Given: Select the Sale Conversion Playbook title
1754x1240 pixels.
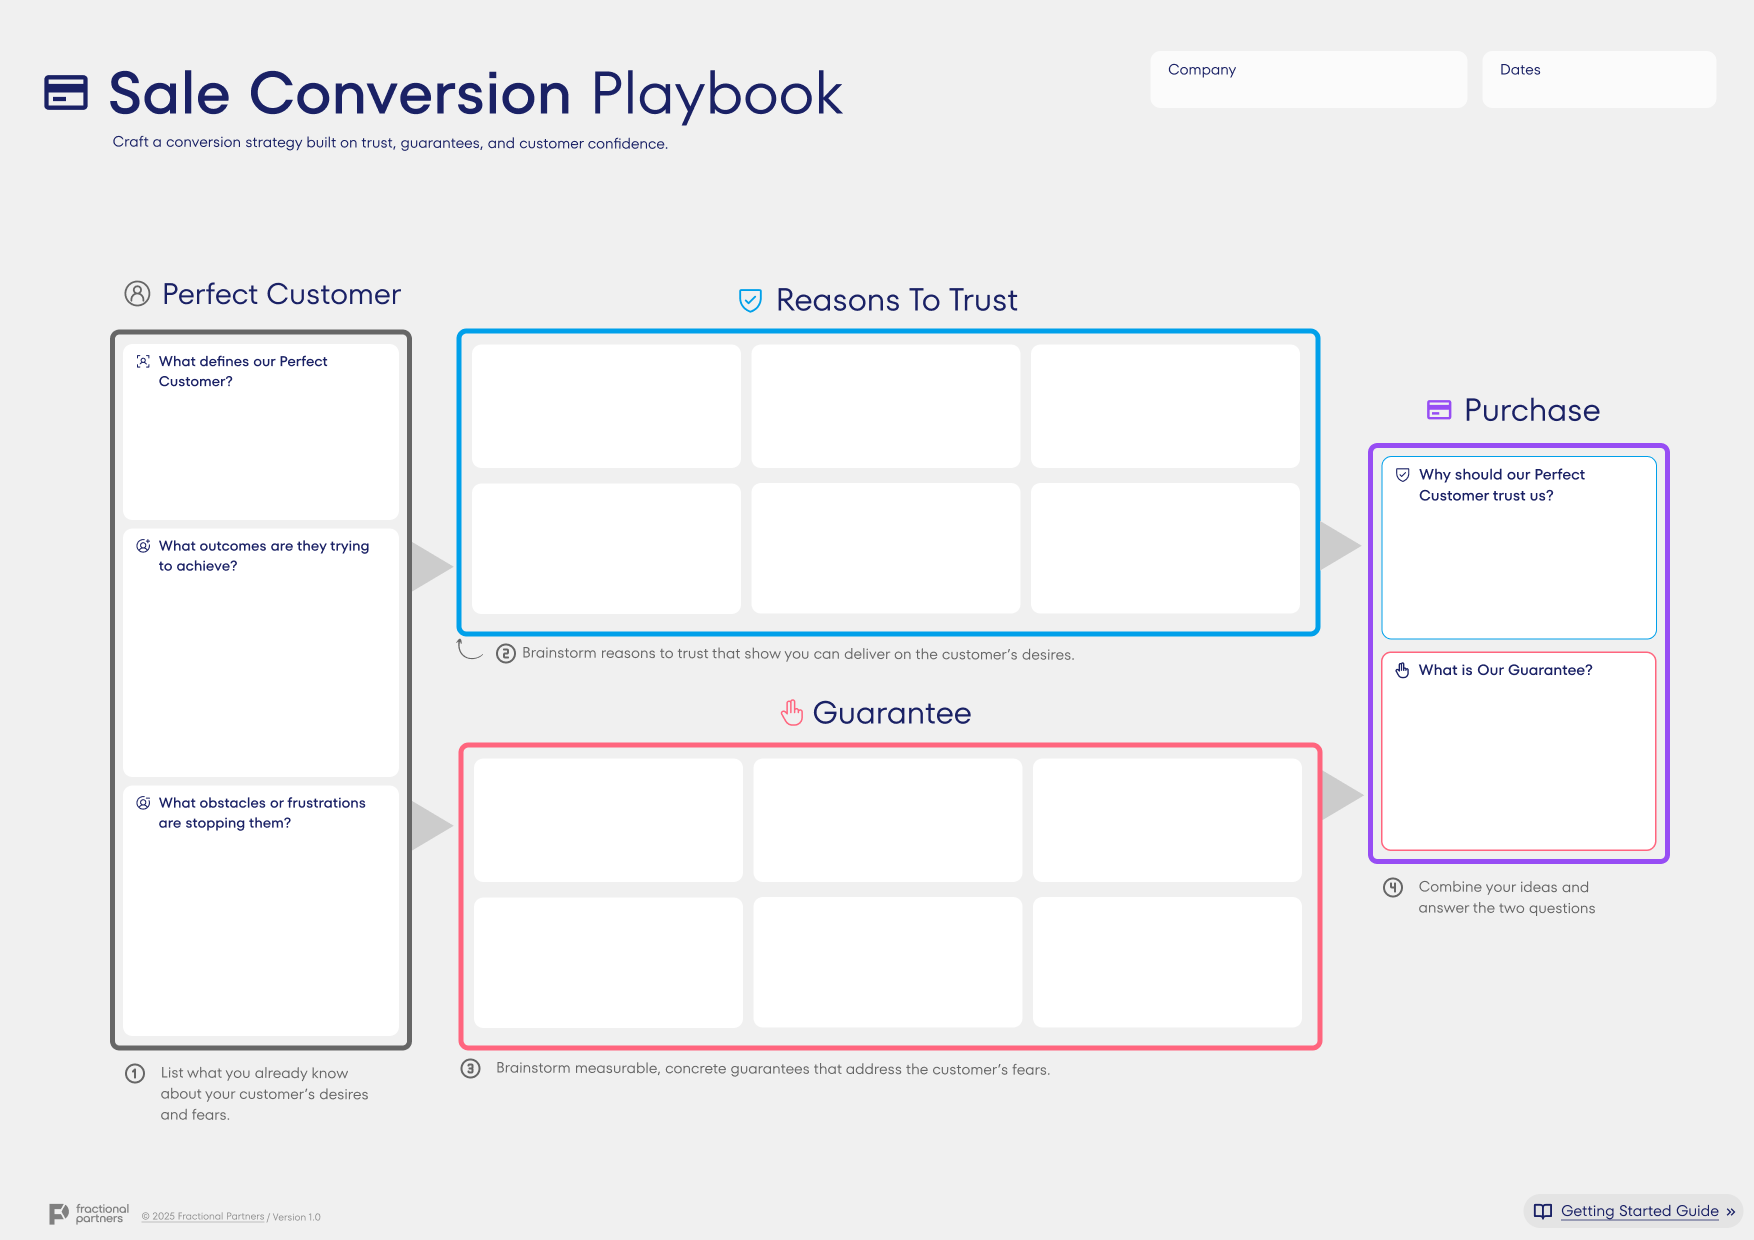Looking at the screenshot, I should (476, 94).
